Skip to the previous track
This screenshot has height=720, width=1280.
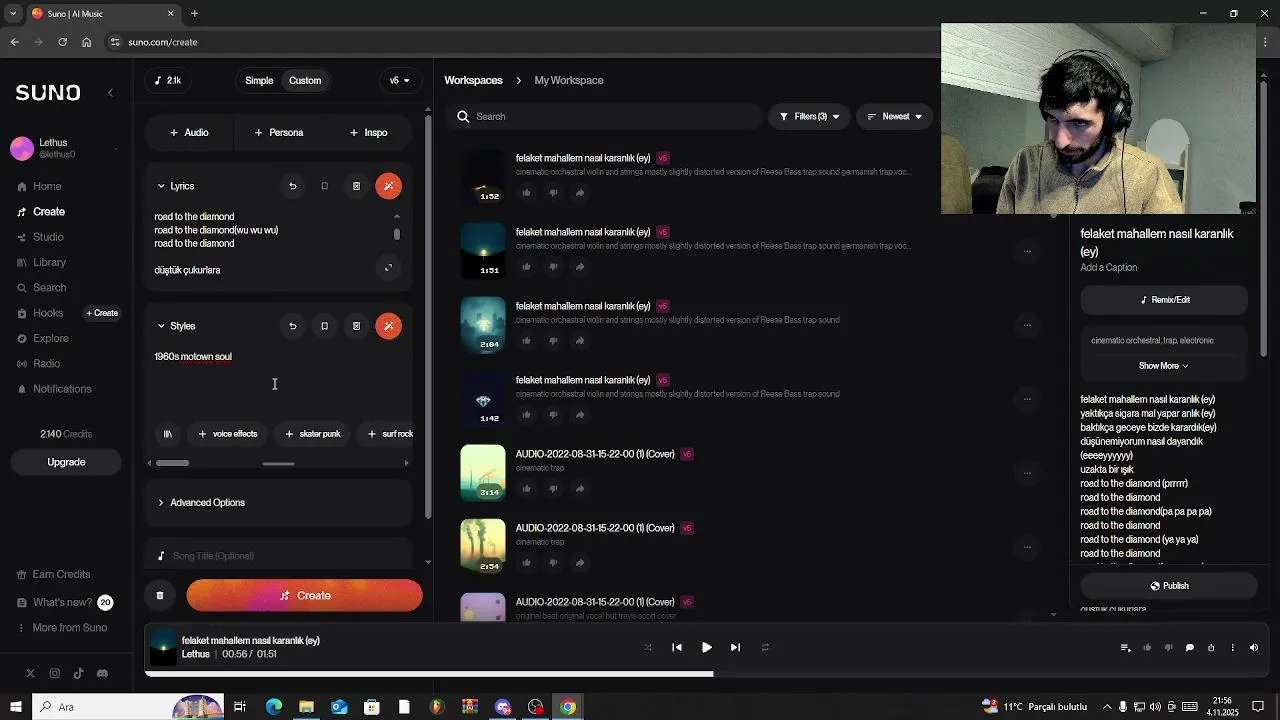pyautogui.click(x=677, y=647)
